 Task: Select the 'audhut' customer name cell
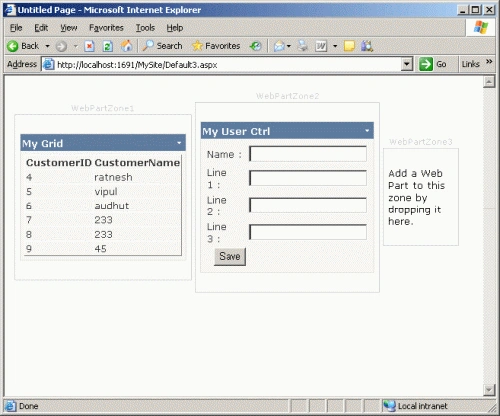[112, 206]
